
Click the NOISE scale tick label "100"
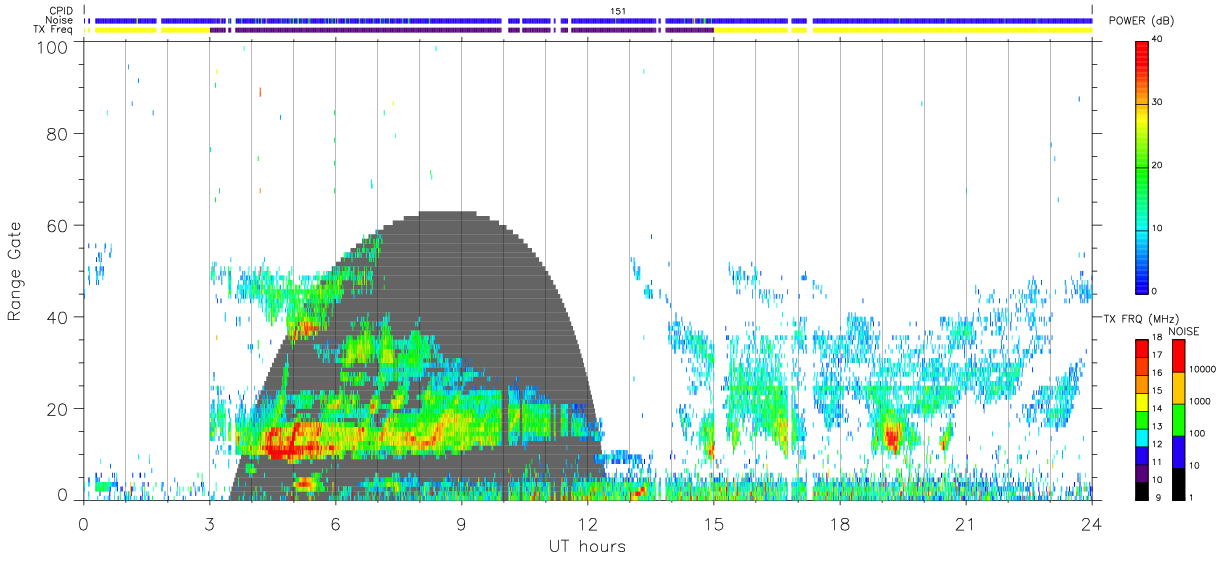tap(1198, 433)
